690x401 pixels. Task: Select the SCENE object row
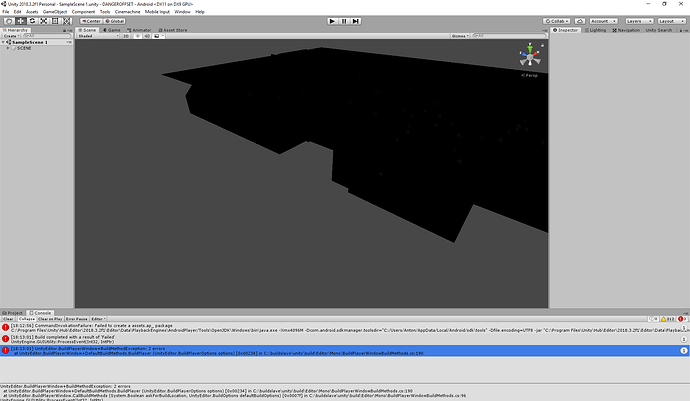point(37,48)
